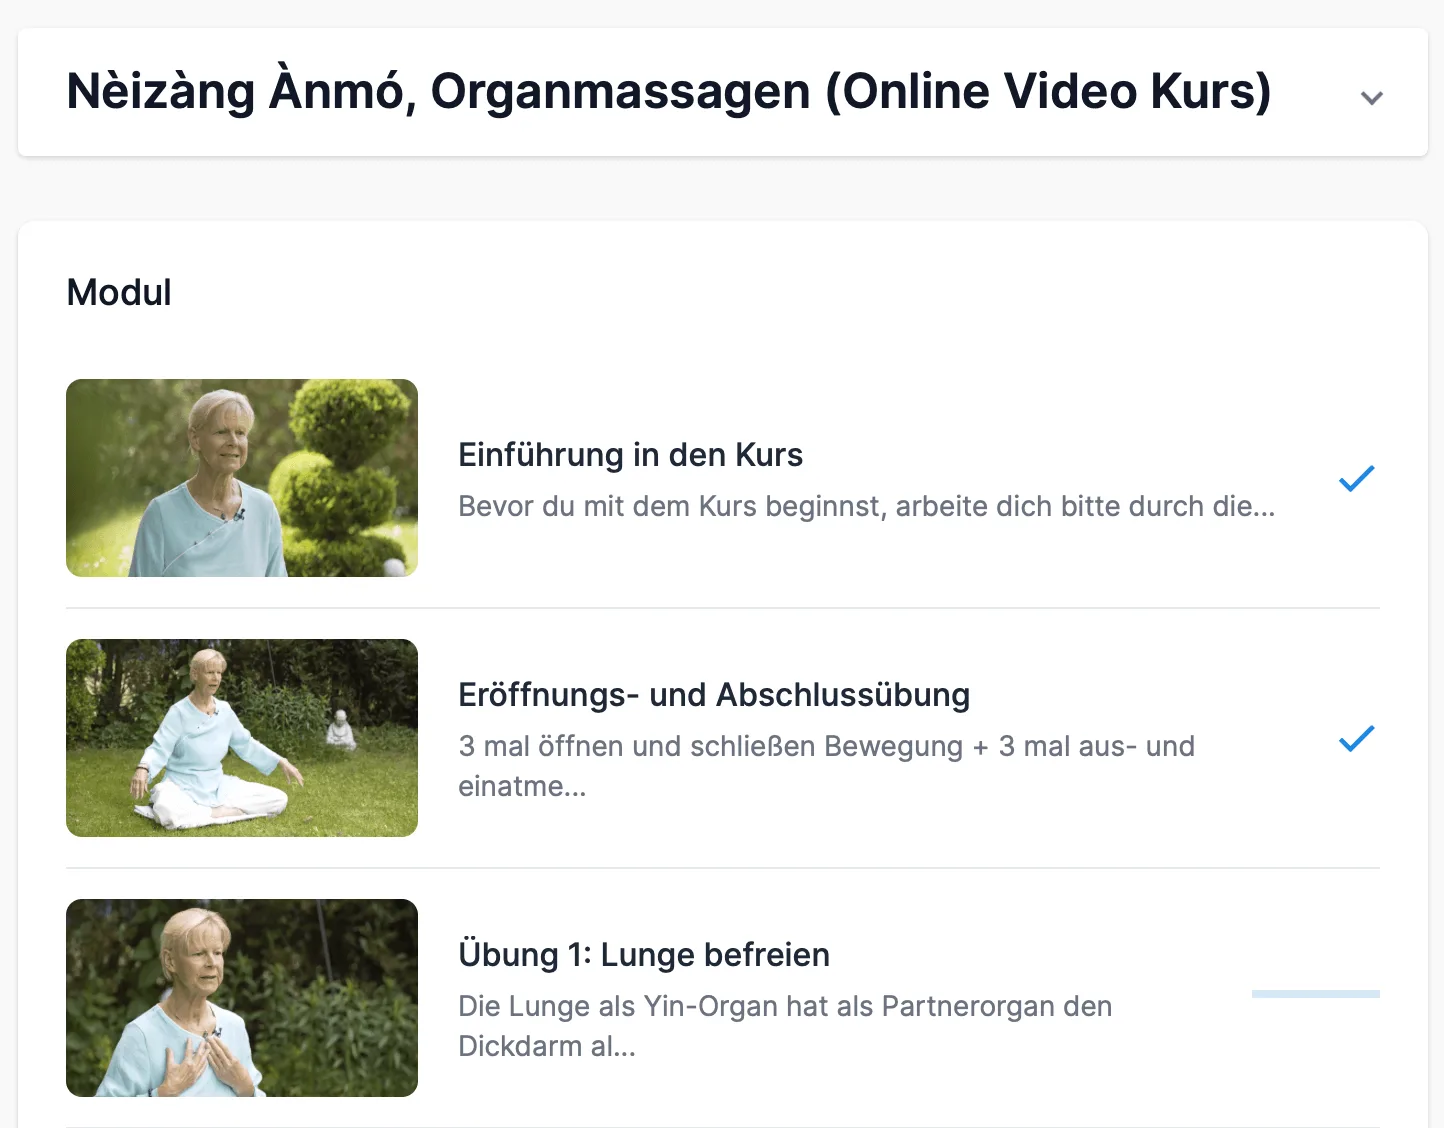Open lesson titled Übung 1: Lunge befreien

click(644, 955)
